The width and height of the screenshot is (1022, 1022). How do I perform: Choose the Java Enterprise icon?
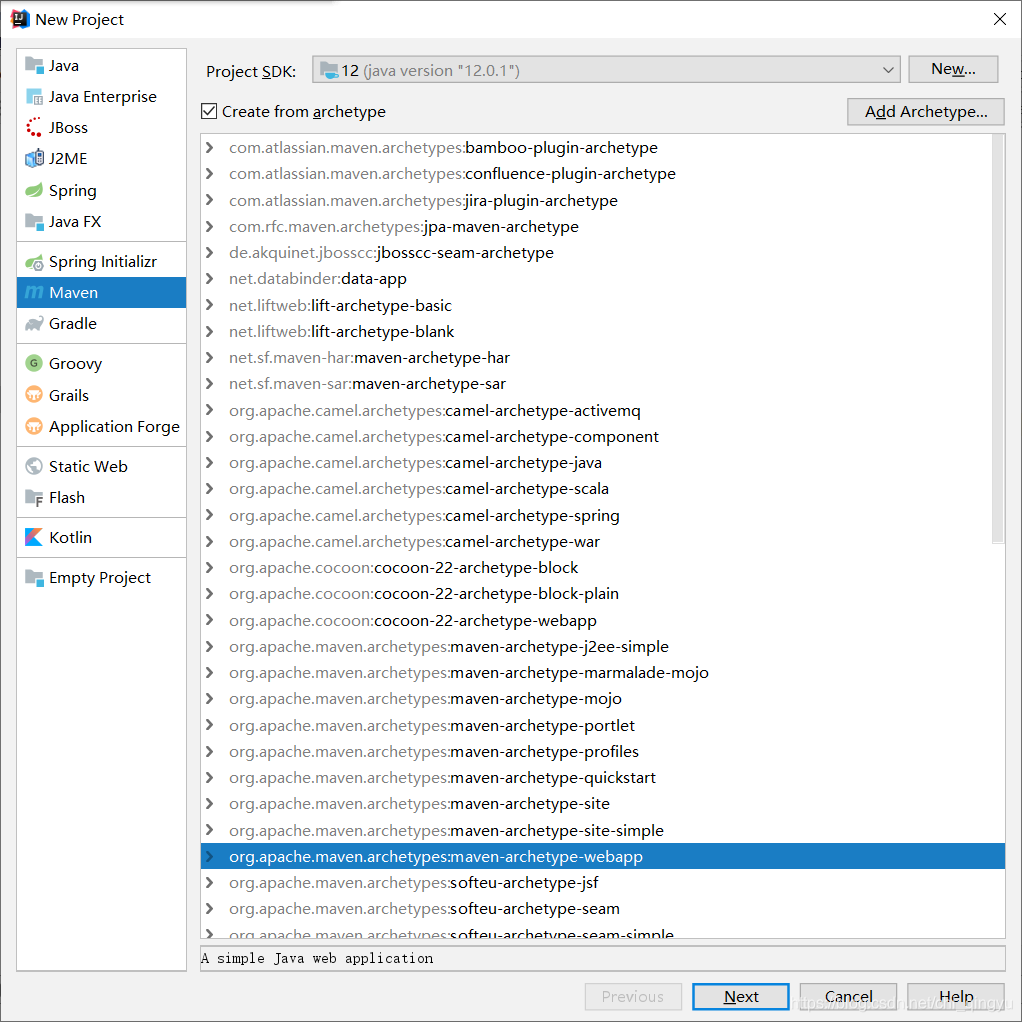(34, 96)
